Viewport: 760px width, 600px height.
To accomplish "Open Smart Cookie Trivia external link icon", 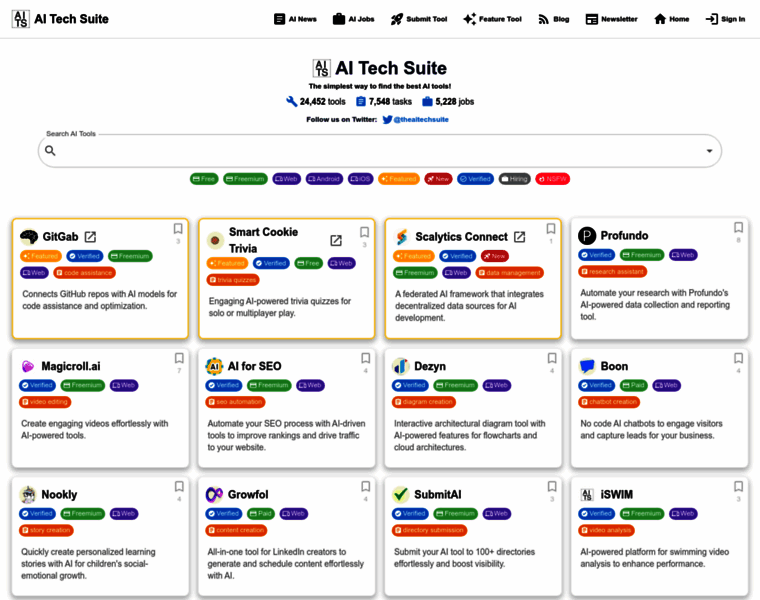I will coord(336,240).
